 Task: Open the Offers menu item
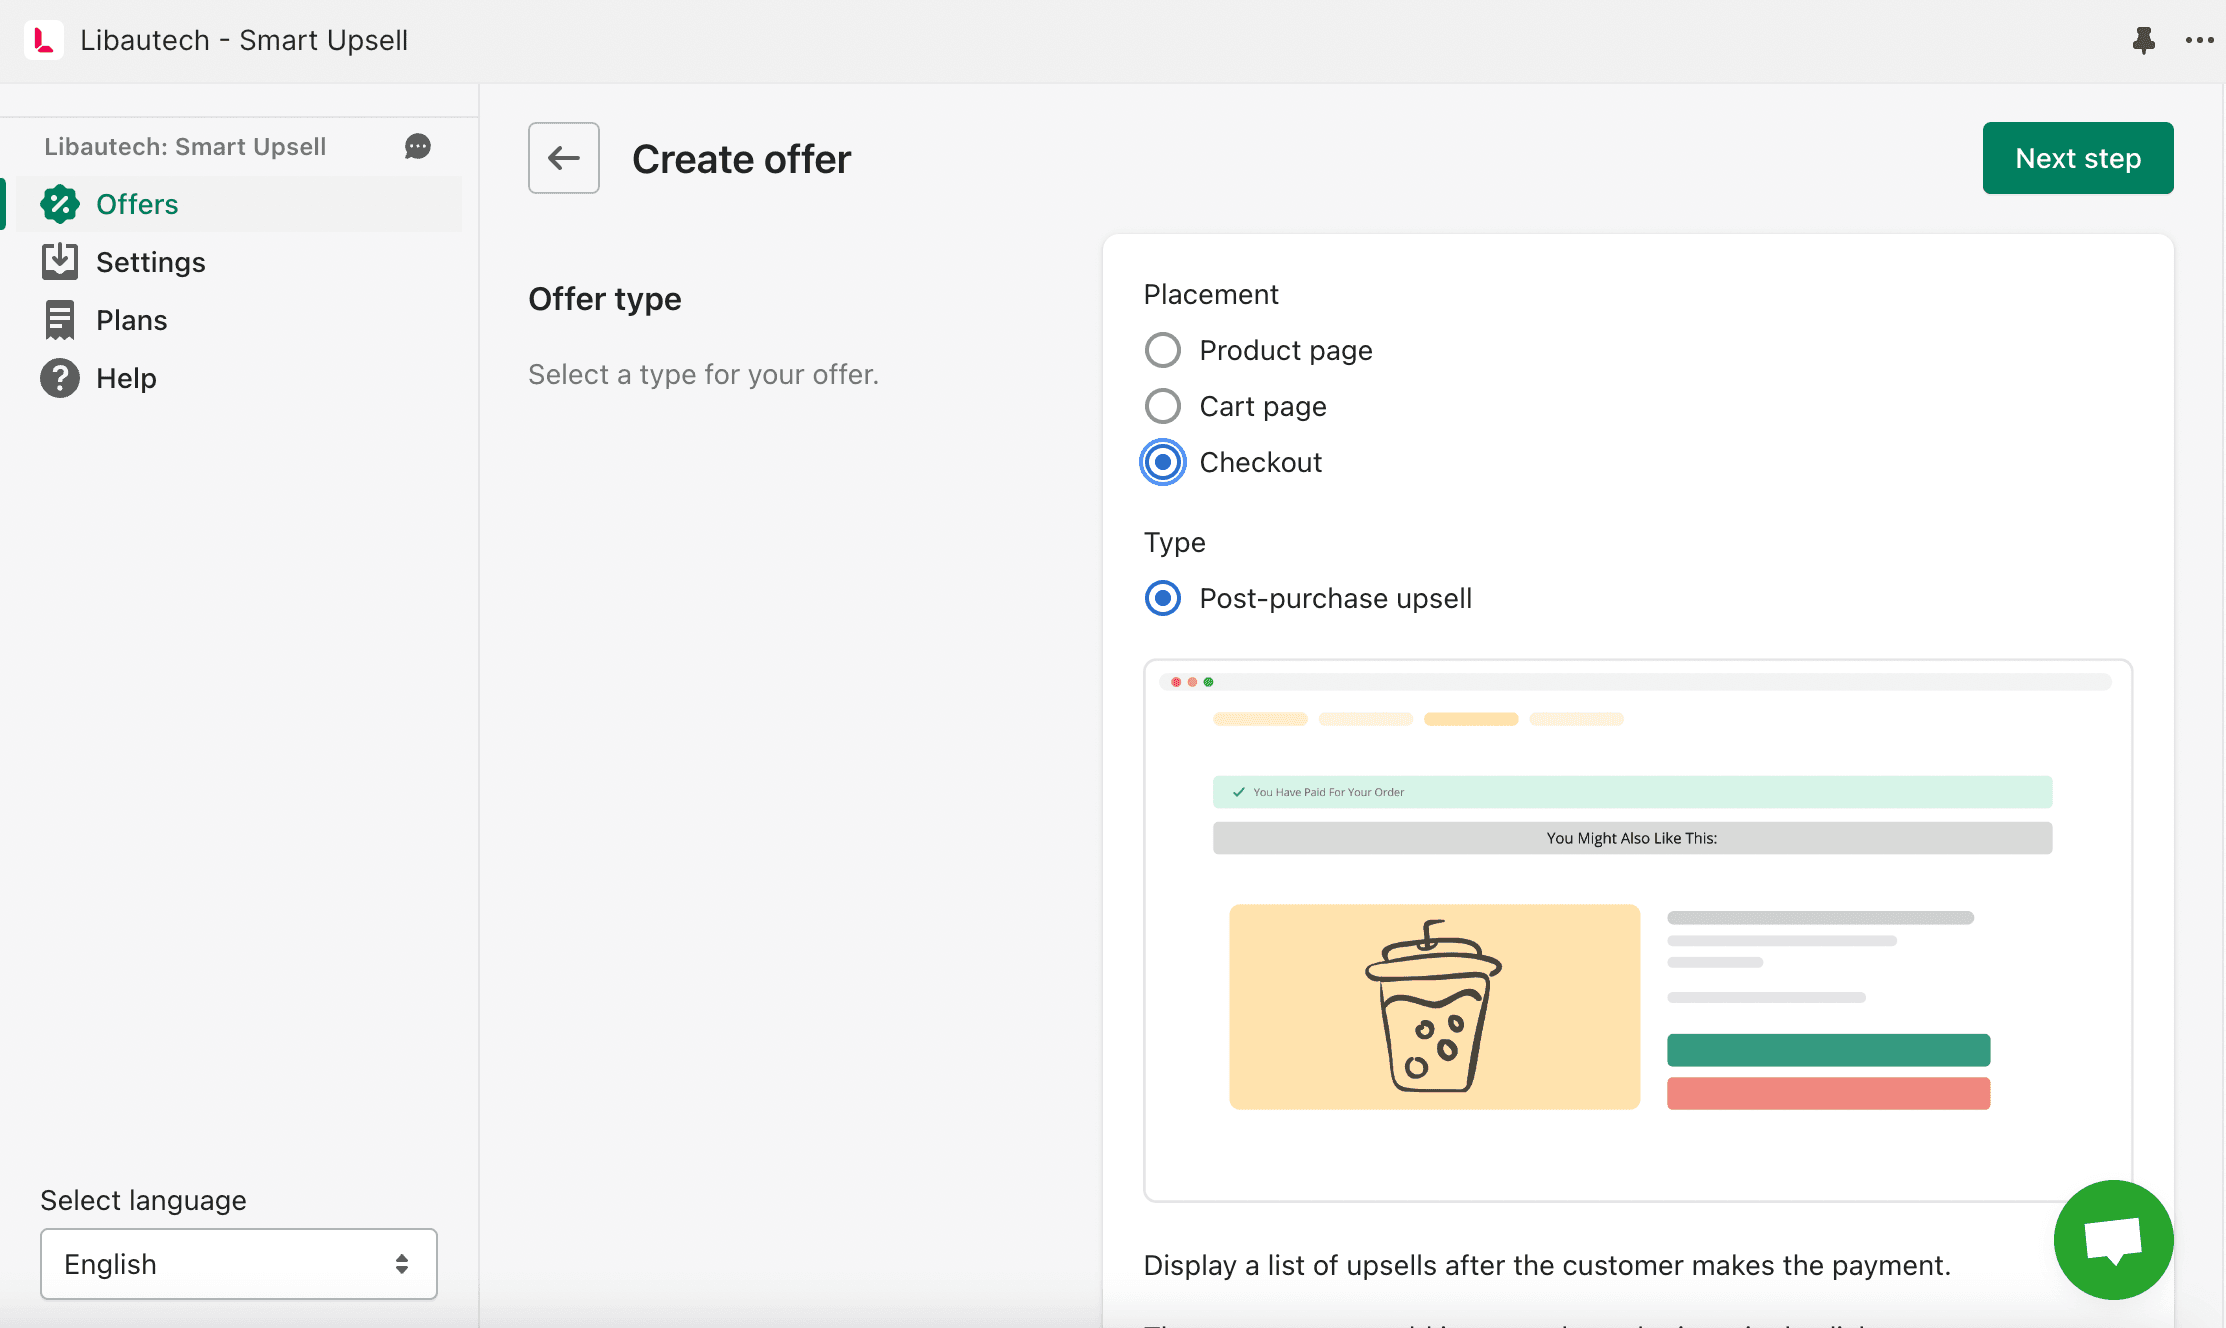[x=238, y=204]
